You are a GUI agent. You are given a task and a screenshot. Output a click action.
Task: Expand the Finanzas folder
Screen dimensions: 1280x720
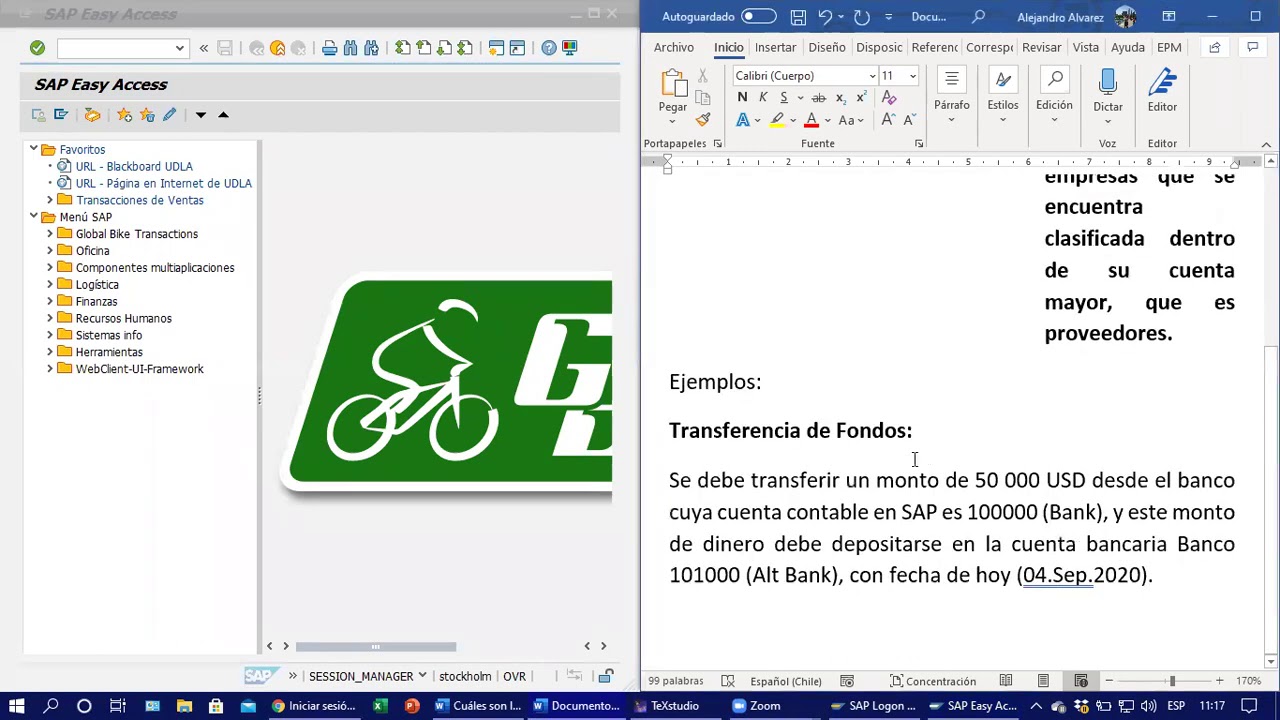pyautogui.click(x=50, y=301)
